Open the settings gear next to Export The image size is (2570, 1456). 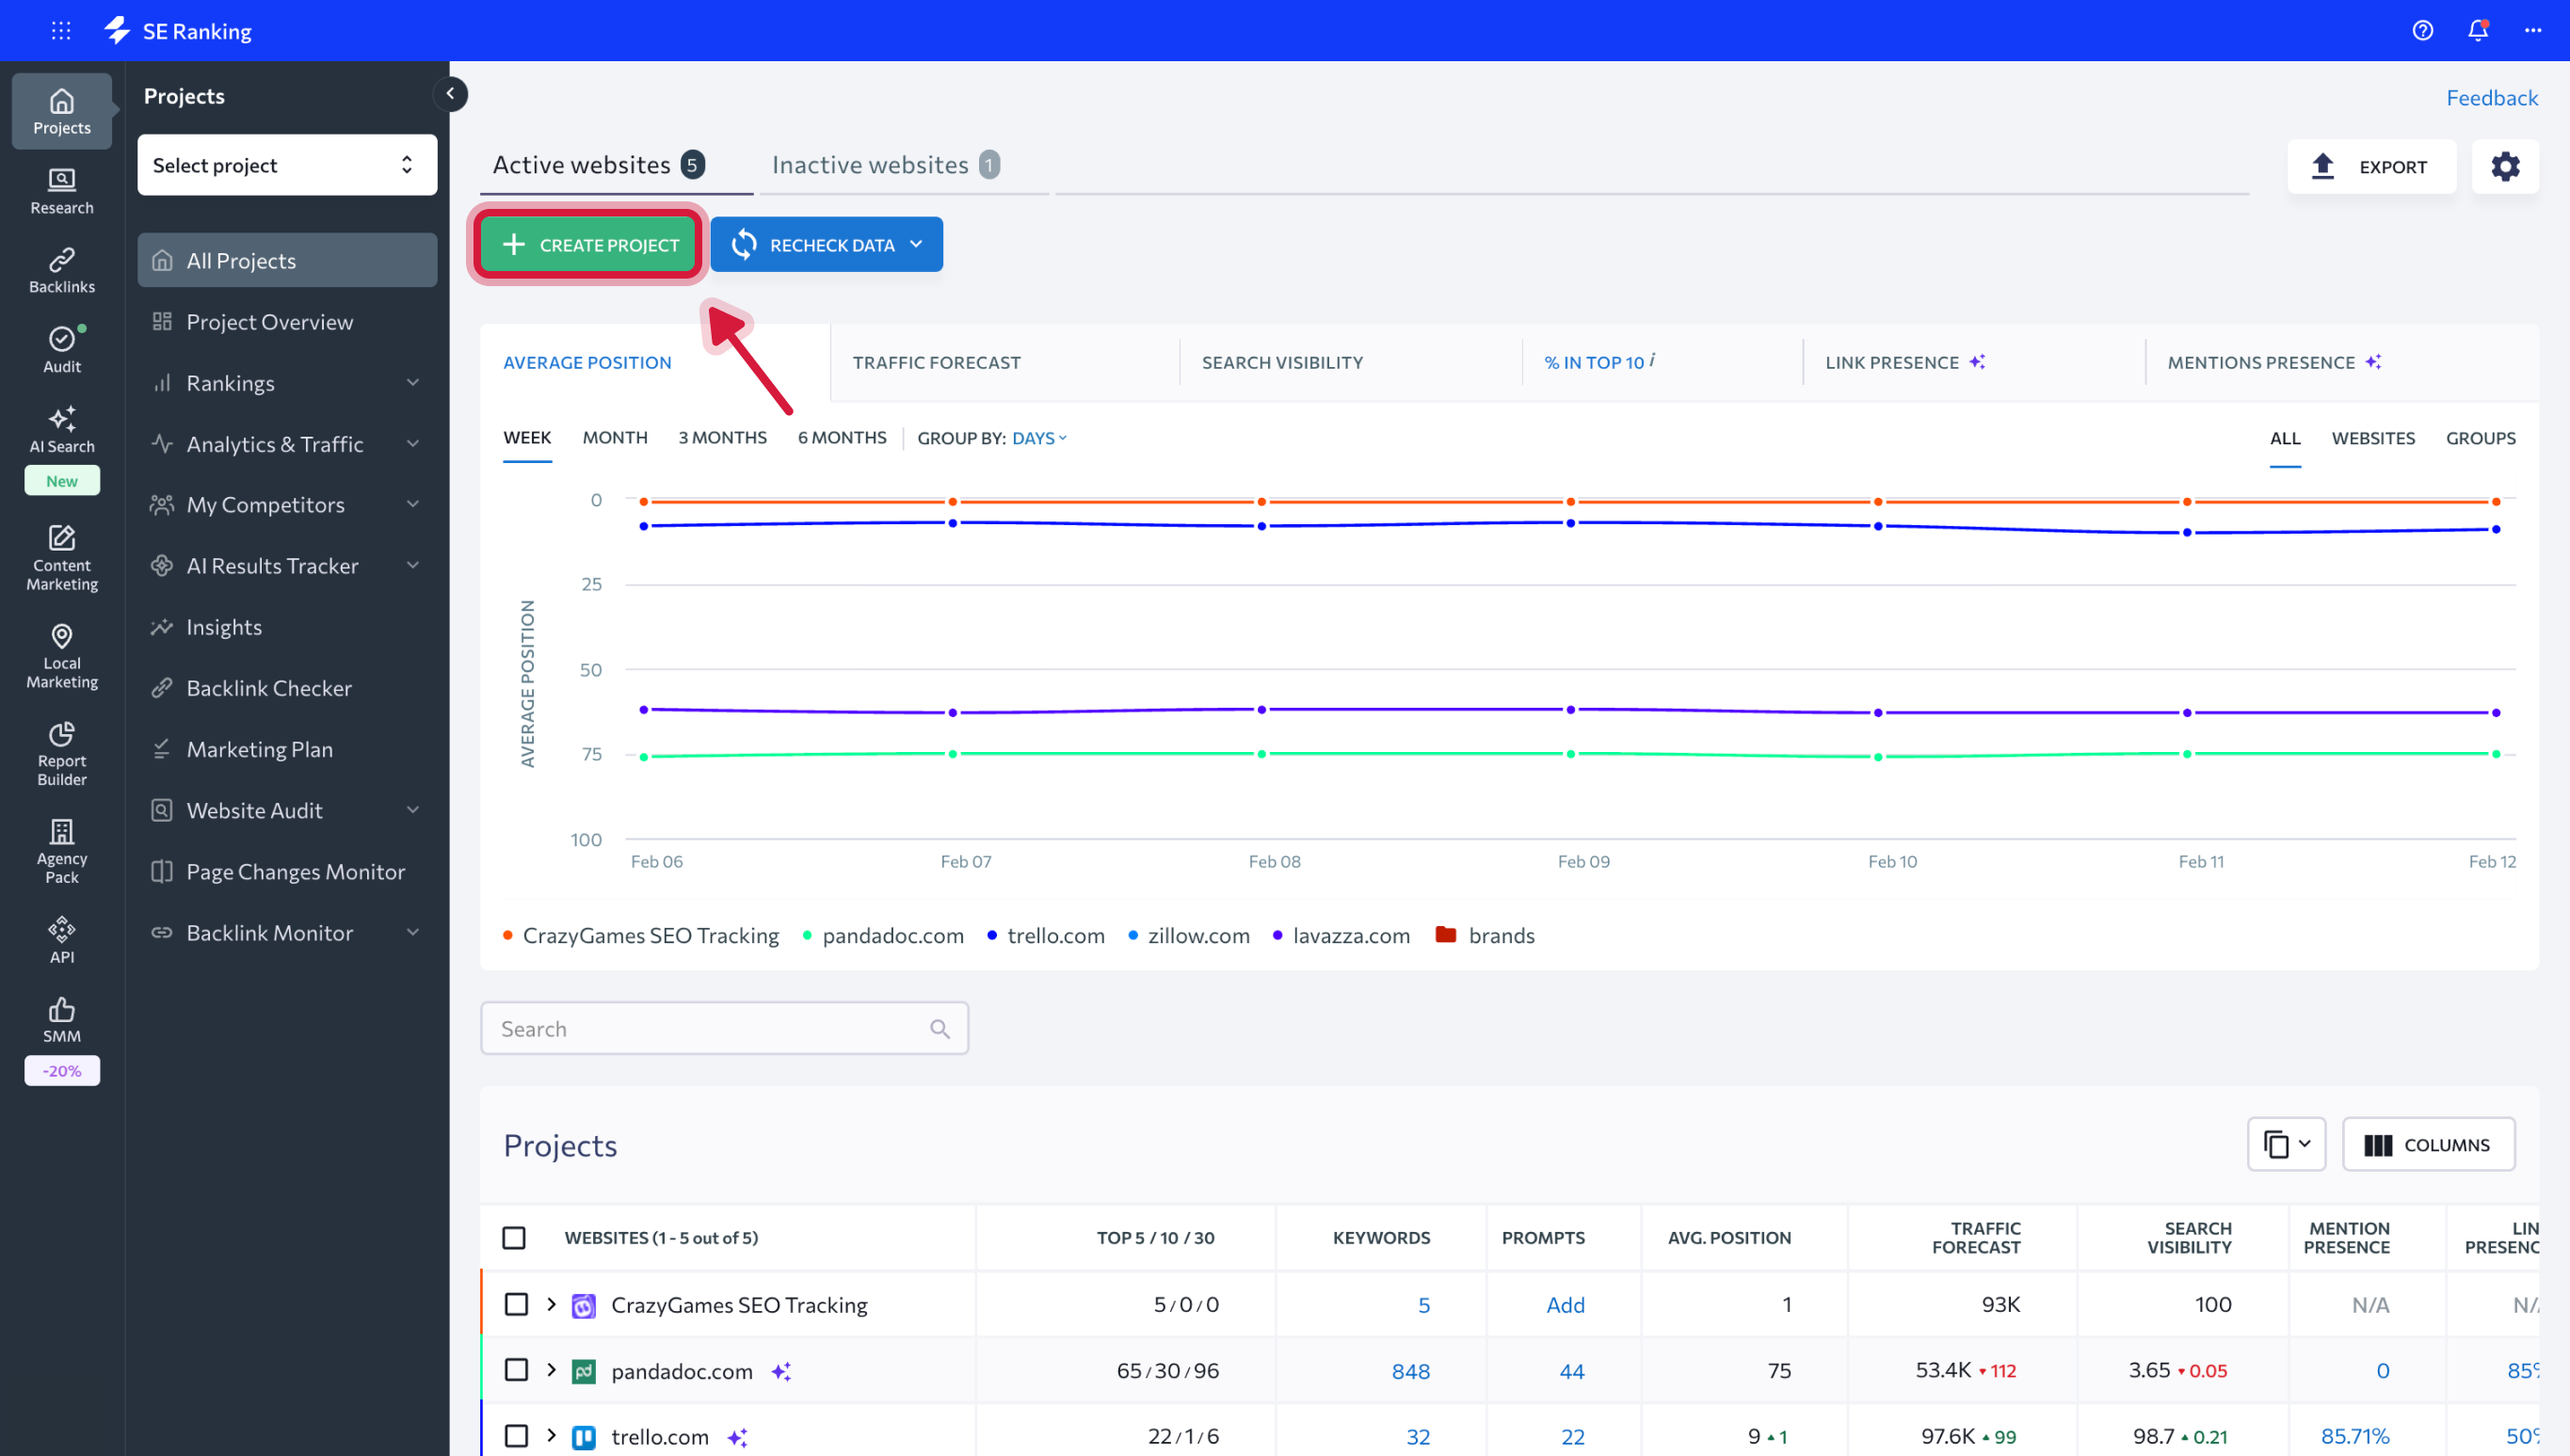coord(2504,166)
